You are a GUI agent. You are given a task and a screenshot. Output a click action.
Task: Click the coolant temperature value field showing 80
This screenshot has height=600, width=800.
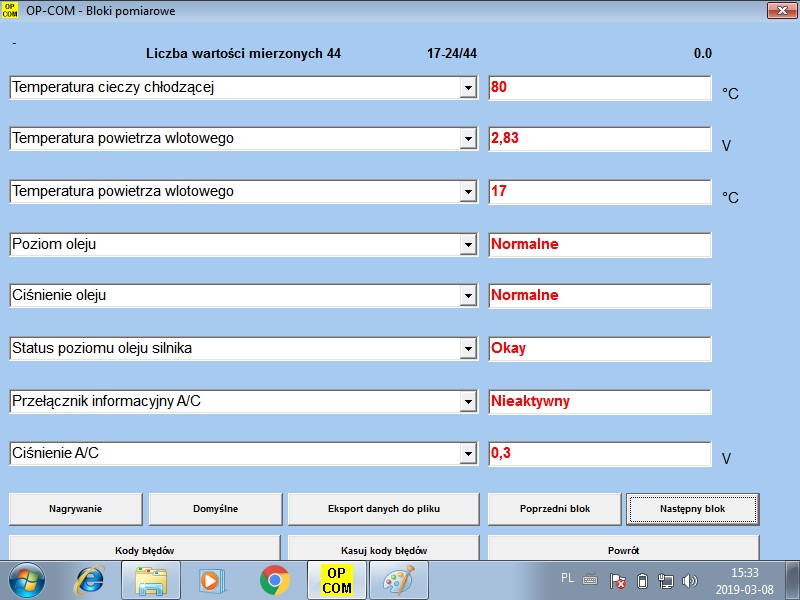coord(599,88)
